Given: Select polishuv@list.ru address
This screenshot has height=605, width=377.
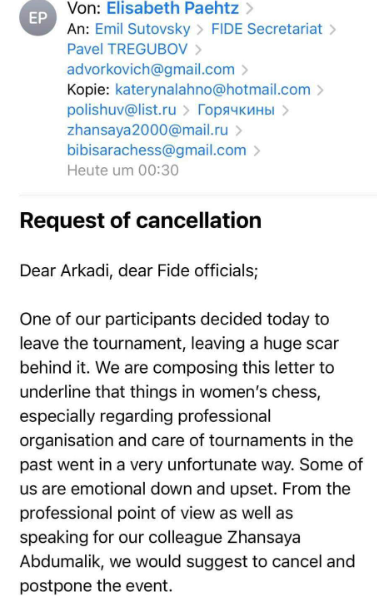Looking at the screenshot, I should pyautogui.click(x=122, y=110).
